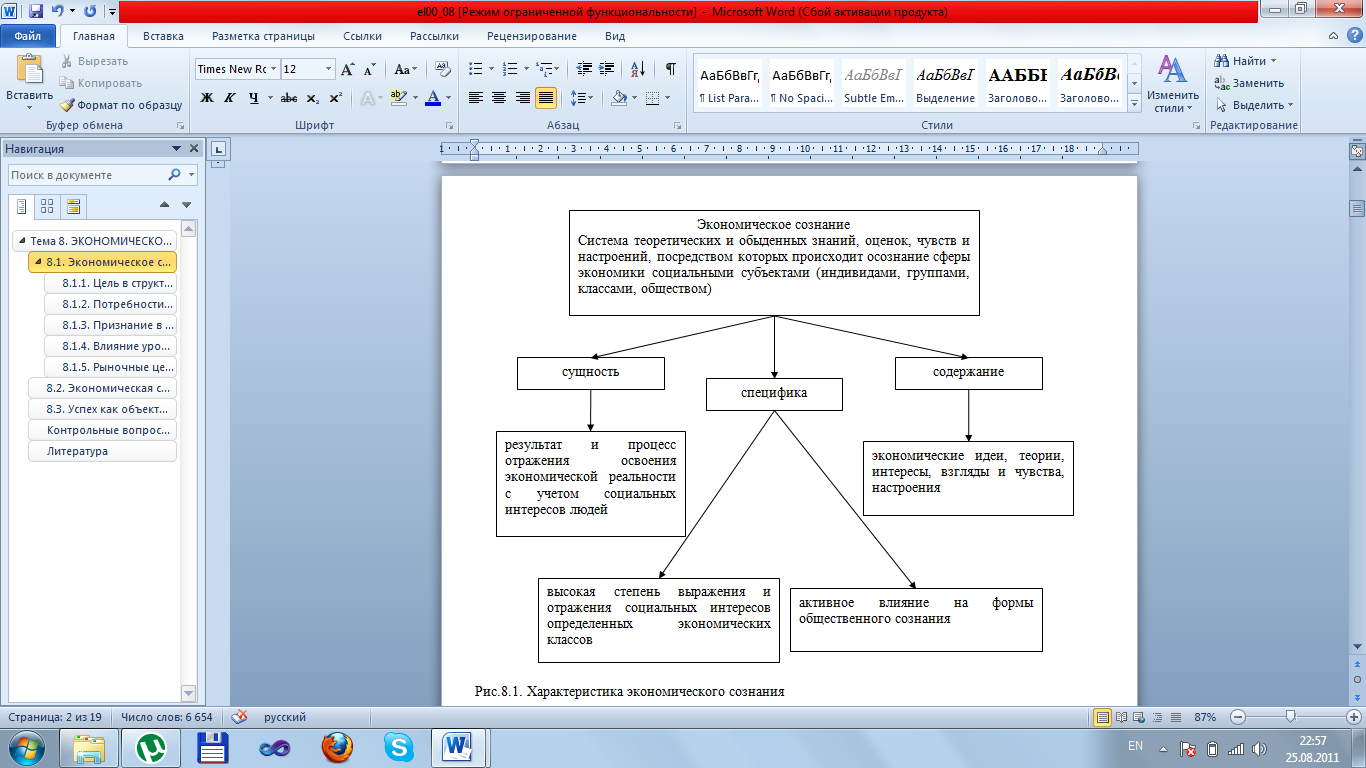Click the Change Styles (Изменить стили) icon
This screenshot has width=1366, height=768.
(1172, 70)
